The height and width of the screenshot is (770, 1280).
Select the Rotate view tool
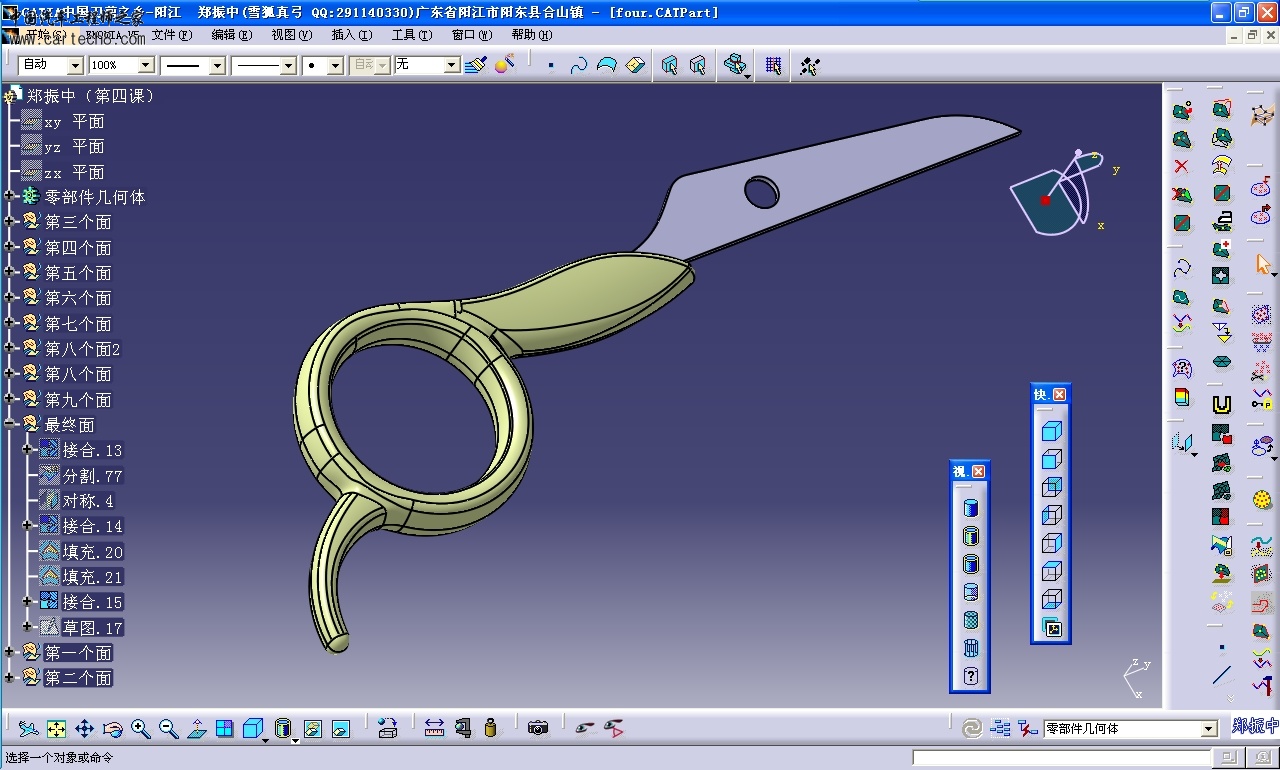click(x=113, y=729)
